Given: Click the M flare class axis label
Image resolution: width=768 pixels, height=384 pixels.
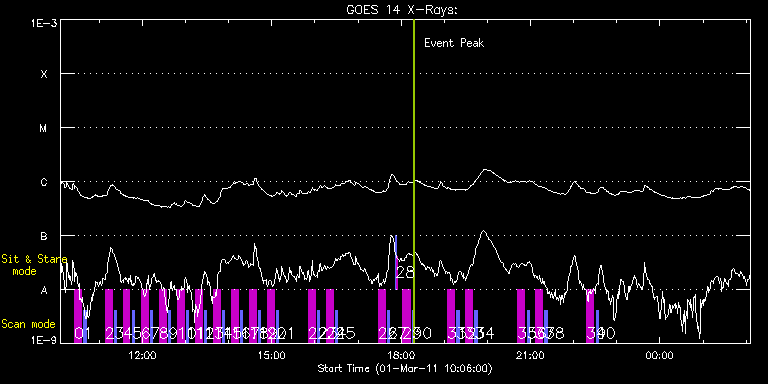Looking at the screenshot, I should pos(44,128).
